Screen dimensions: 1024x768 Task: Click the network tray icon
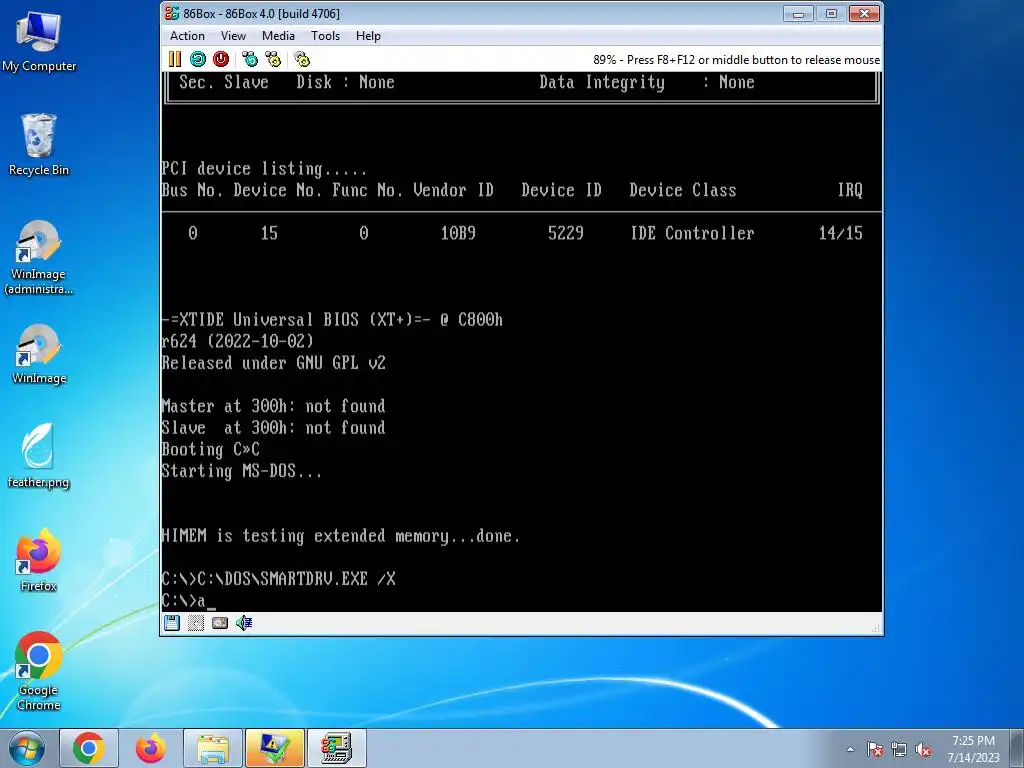coord(899,749)
